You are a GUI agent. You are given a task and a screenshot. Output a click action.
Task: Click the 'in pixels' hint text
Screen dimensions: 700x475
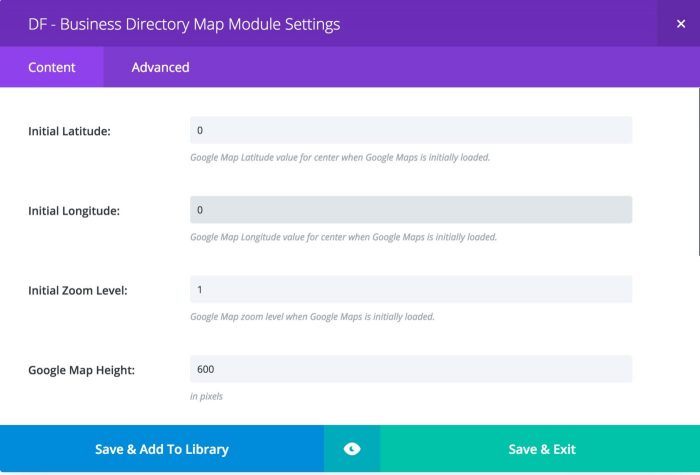206,396
